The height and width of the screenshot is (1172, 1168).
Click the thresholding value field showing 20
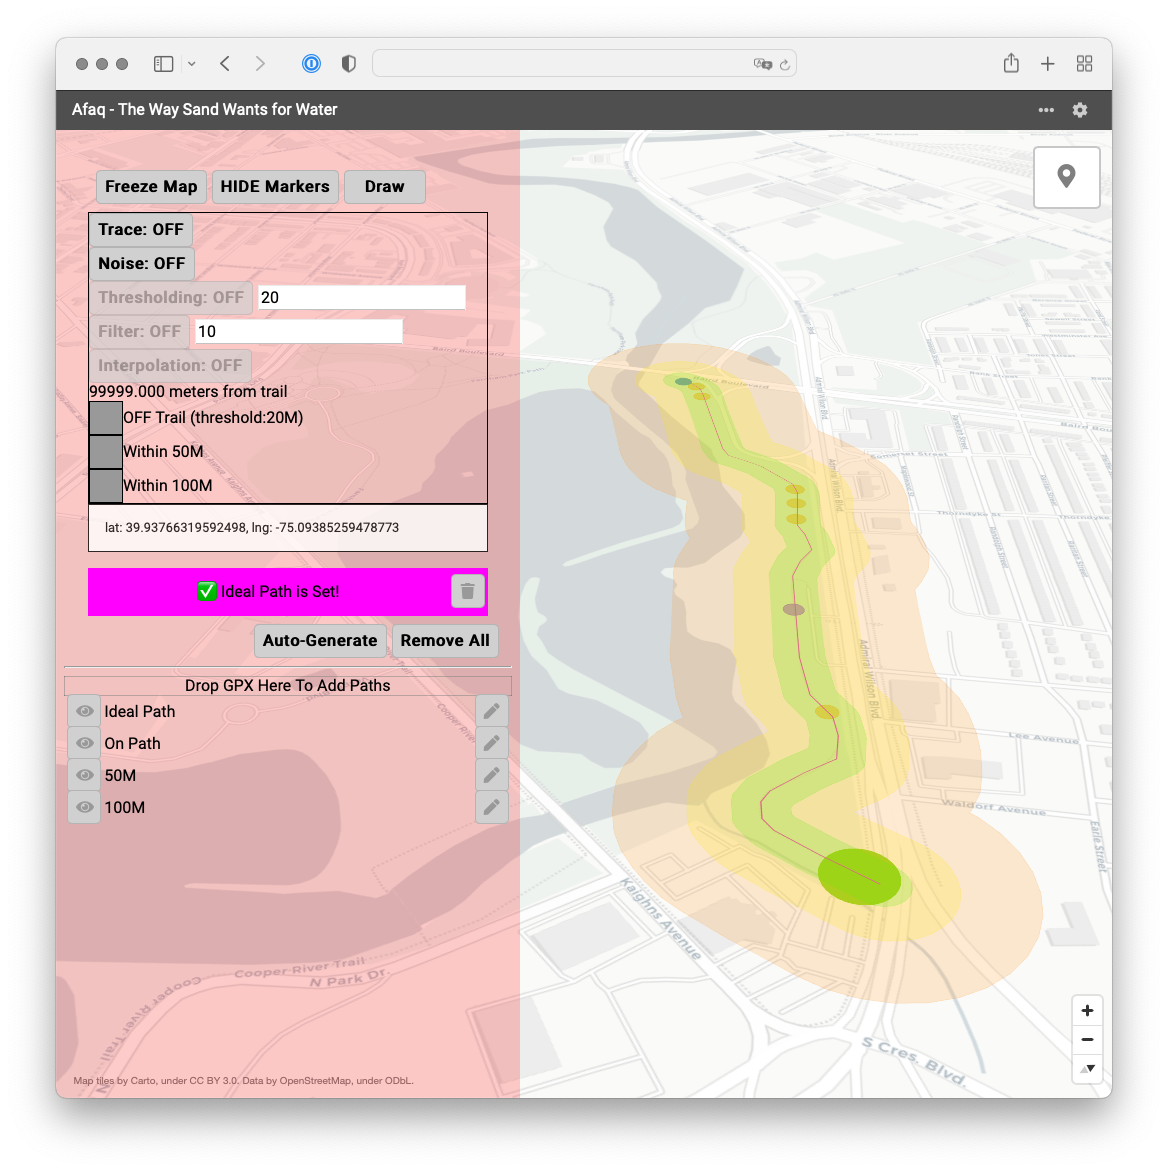(362, 297)
